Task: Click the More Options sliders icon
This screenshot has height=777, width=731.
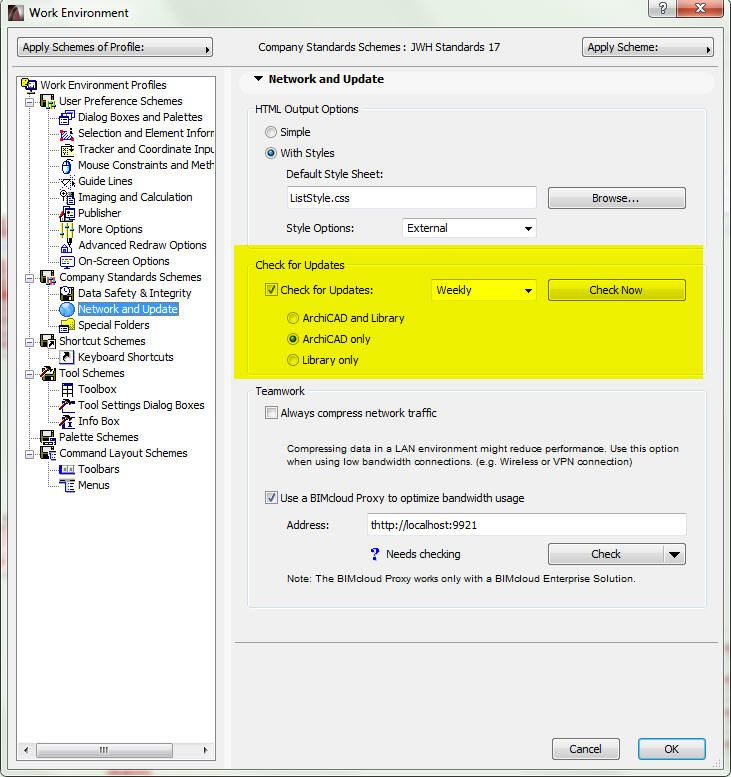Action: [66, 229]
